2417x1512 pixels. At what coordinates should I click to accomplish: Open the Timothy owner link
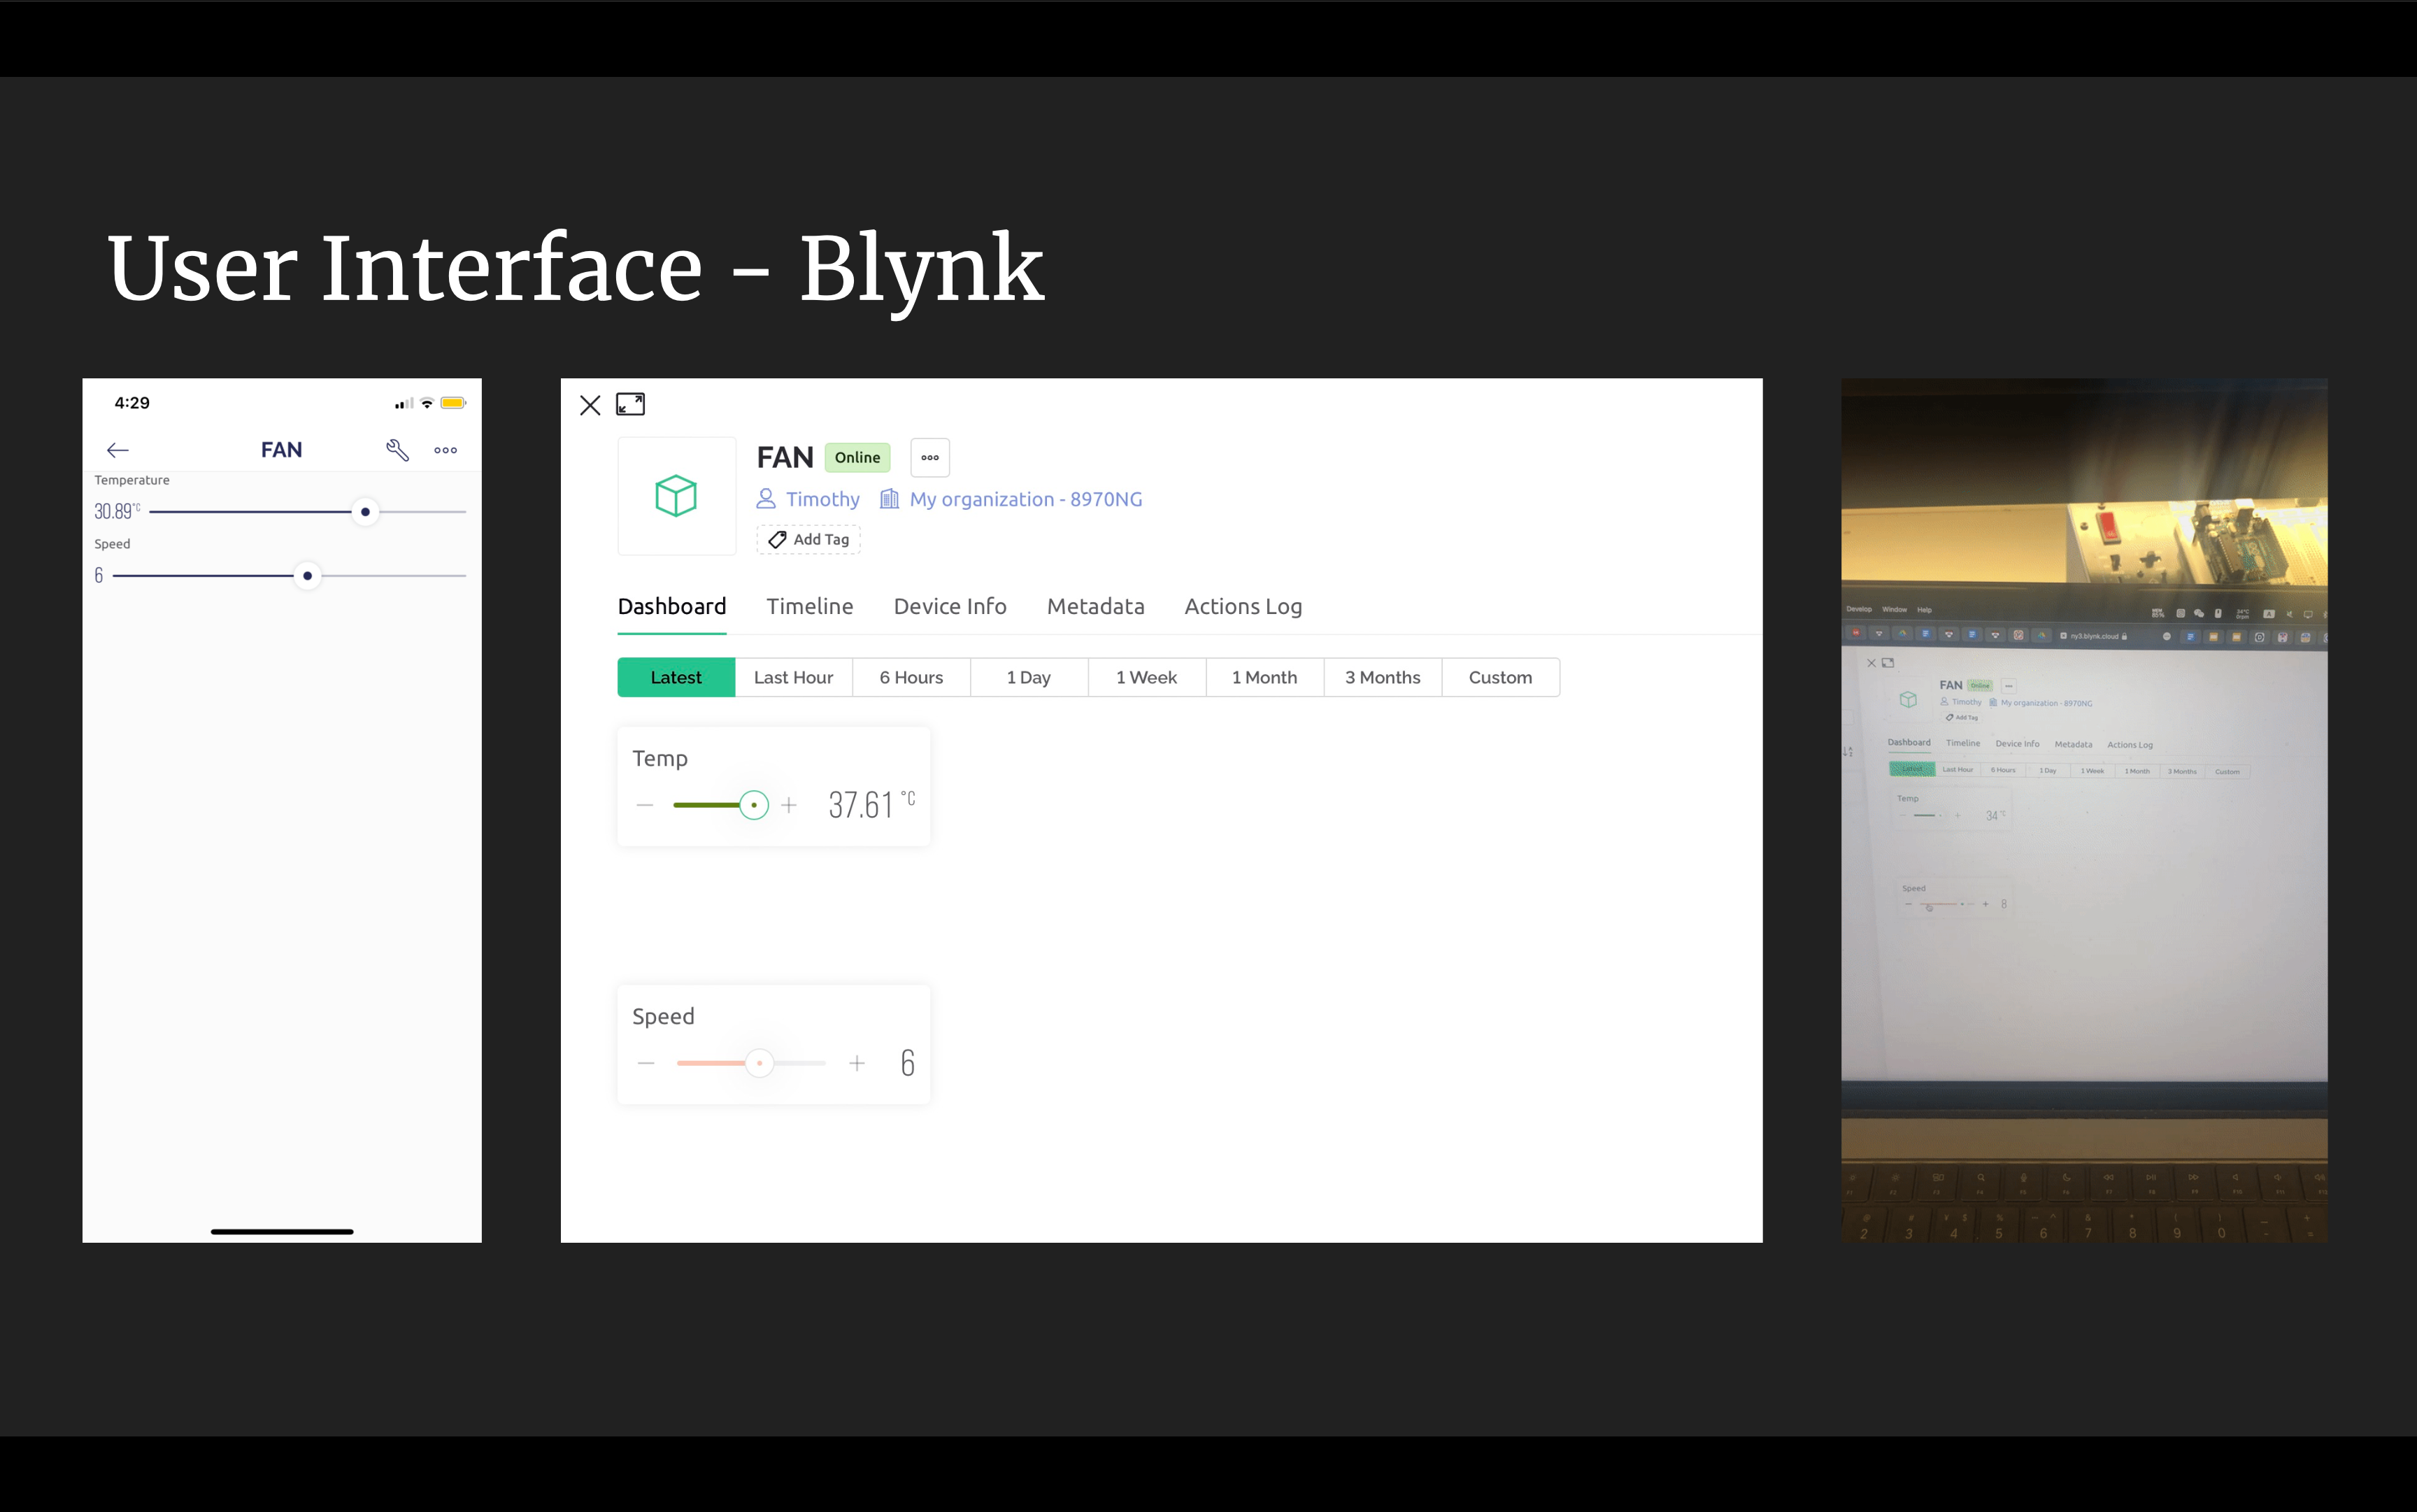click(821, 499)
